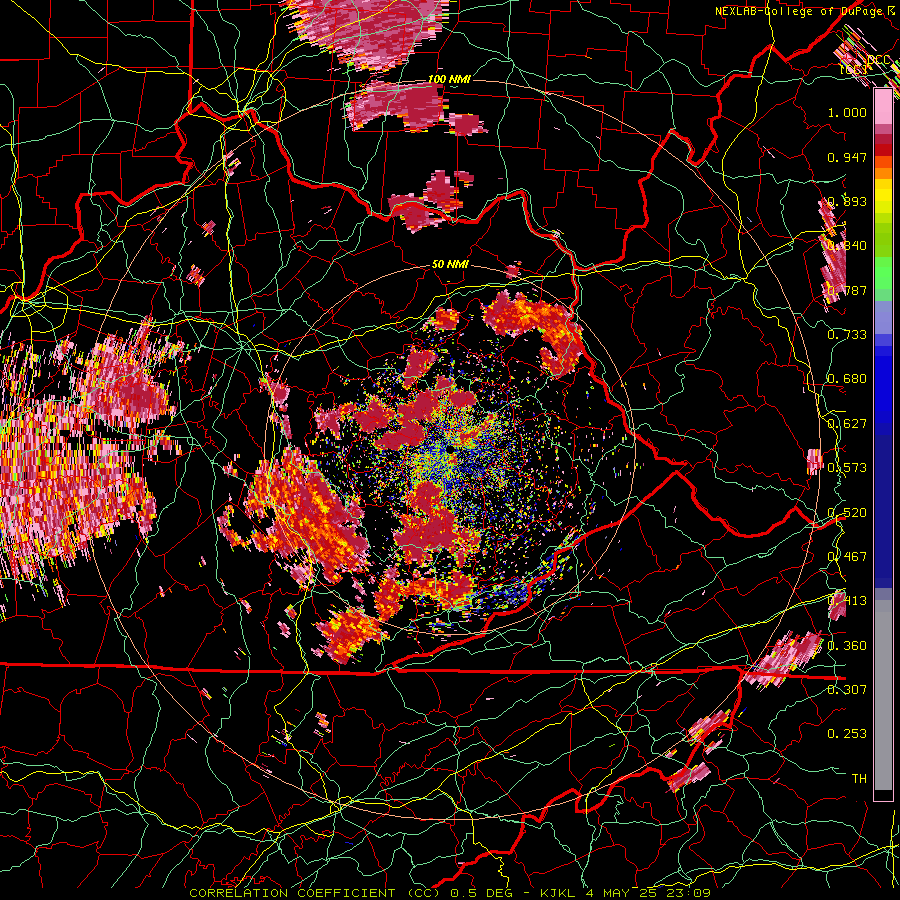Click the 0.627 scale label

pos(847,424)
